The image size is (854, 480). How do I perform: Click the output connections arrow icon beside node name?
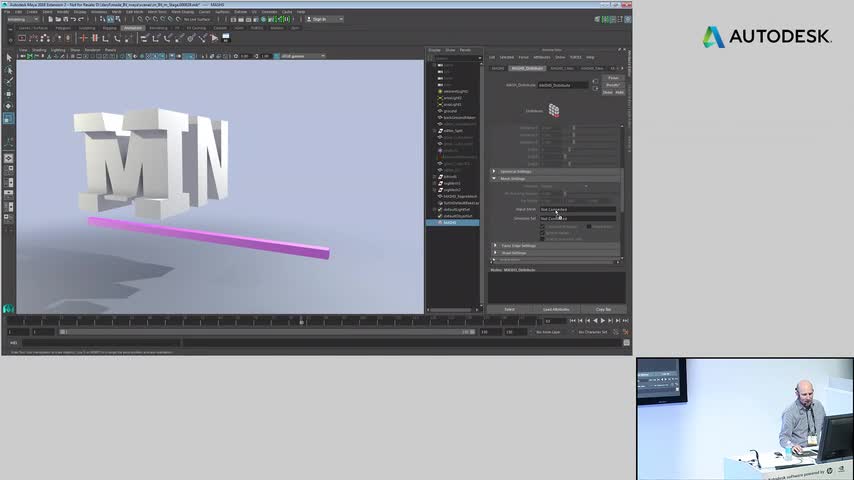point(595,88)
